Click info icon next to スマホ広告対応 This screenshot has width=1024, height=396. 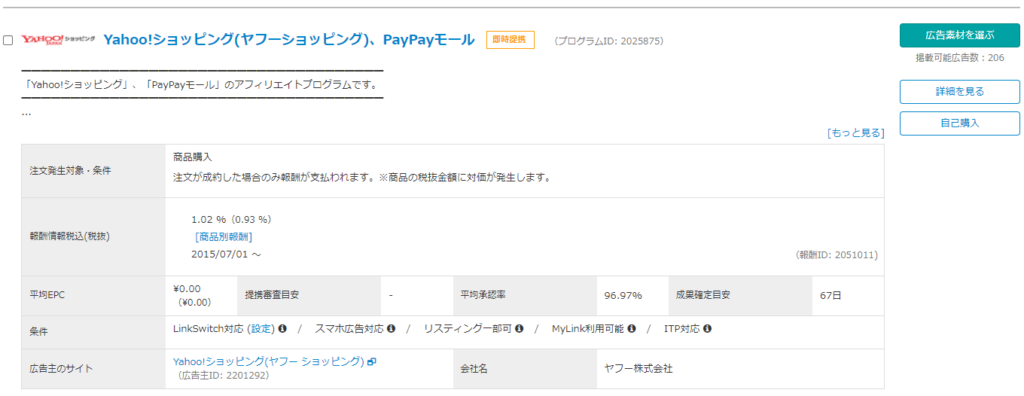point(391,328)
